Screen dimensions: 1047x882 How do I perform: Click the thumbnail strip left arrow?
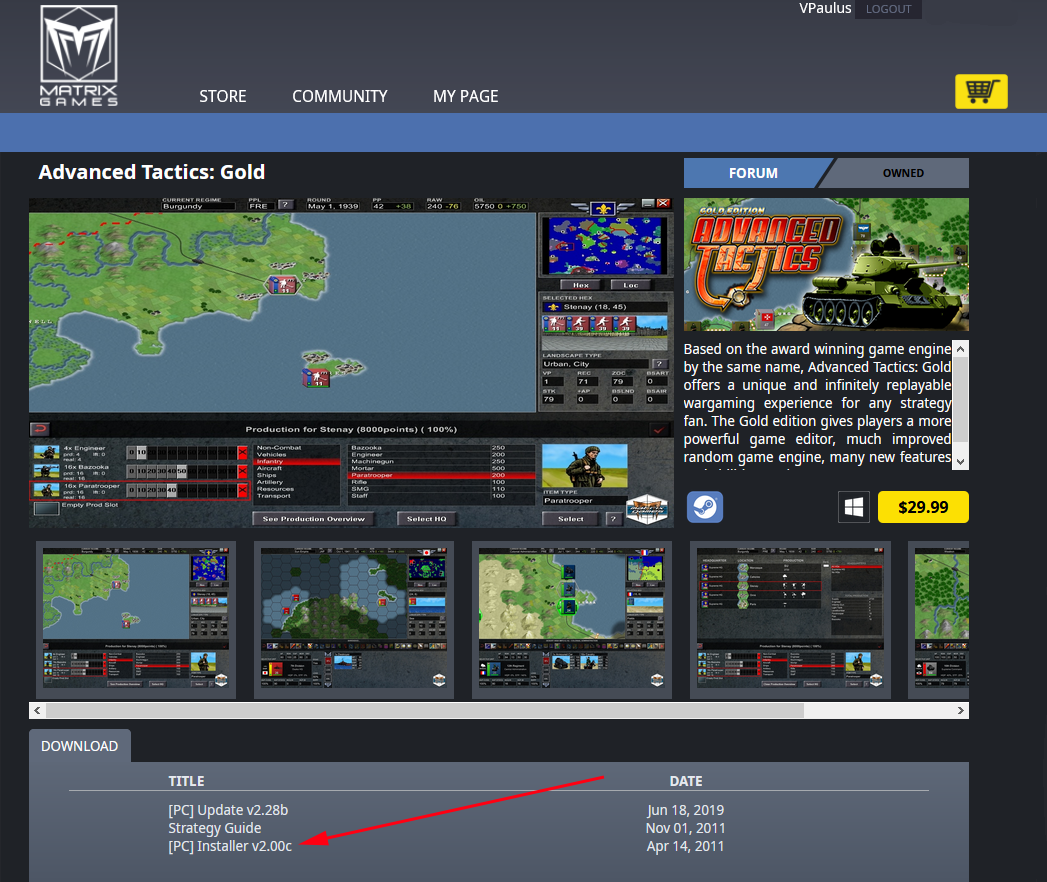point(37,710)
